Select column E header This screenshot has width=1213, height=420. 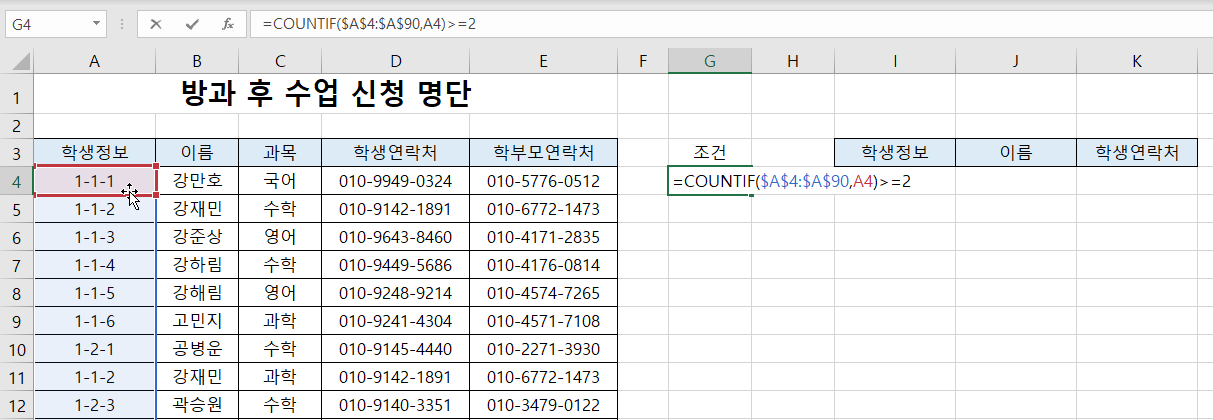point(543,62)
